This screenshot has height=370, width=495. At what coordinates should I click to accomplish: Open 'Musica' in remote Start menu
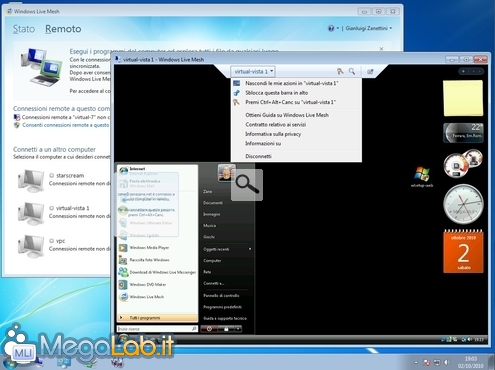click(x=210, y=226)
